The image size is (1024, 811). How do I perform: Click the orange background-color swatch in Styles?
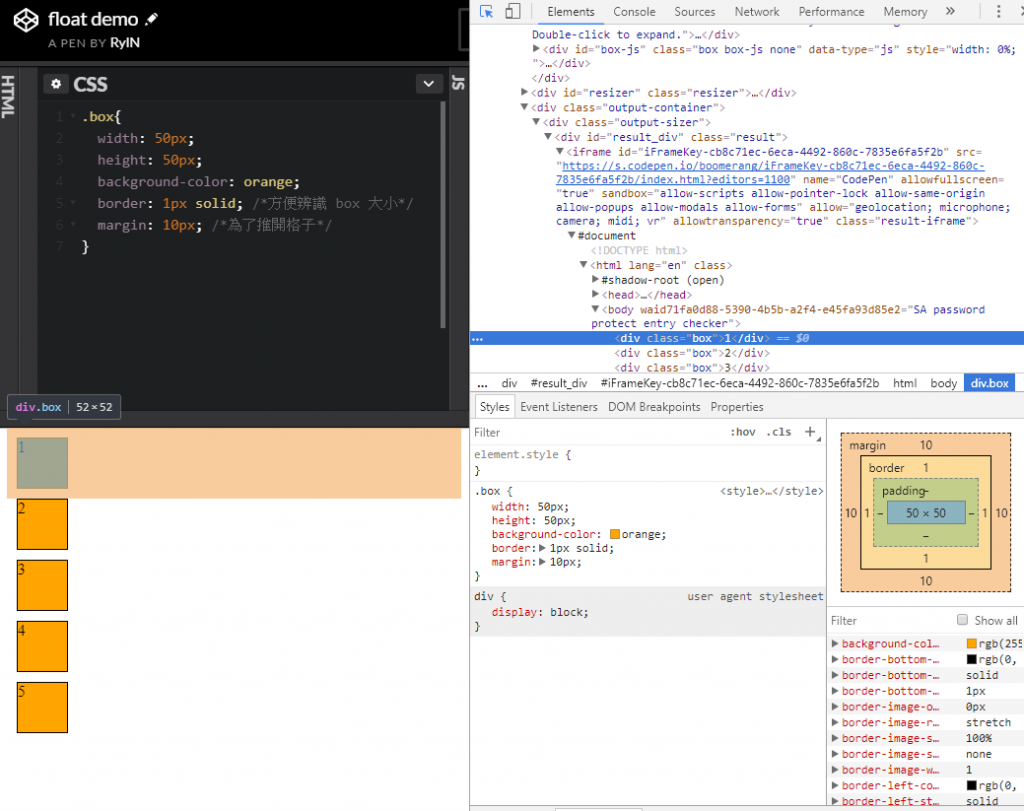[615, 534]
